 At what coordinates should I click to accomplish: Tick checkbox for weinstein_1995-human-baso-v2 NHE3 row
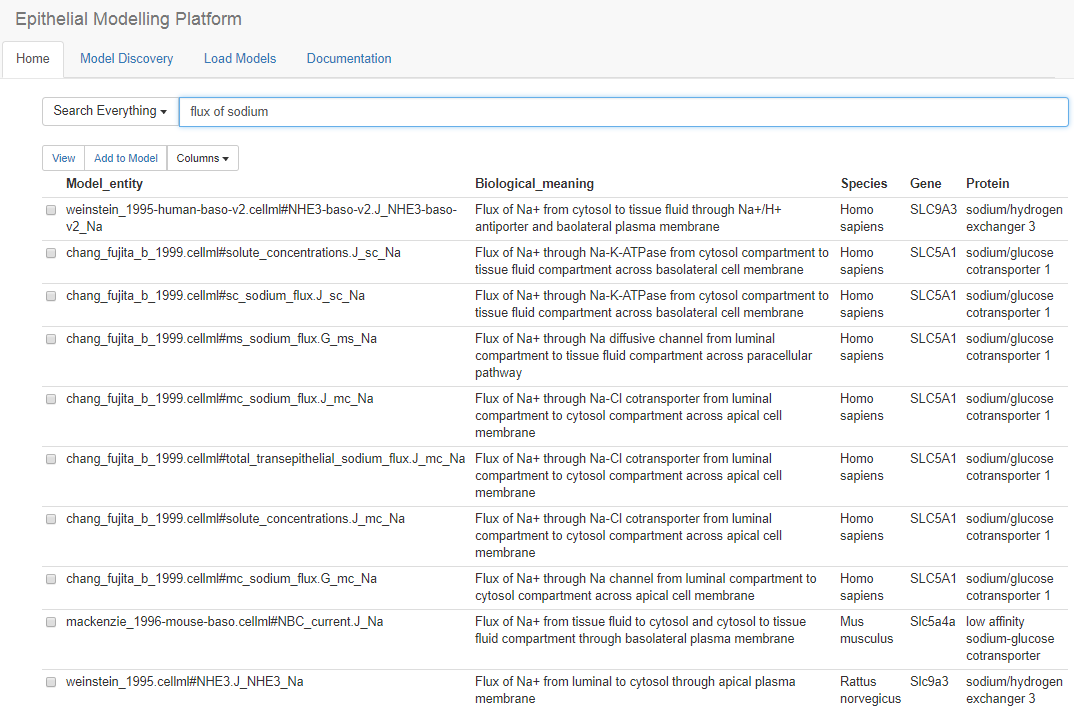point(51,210)
